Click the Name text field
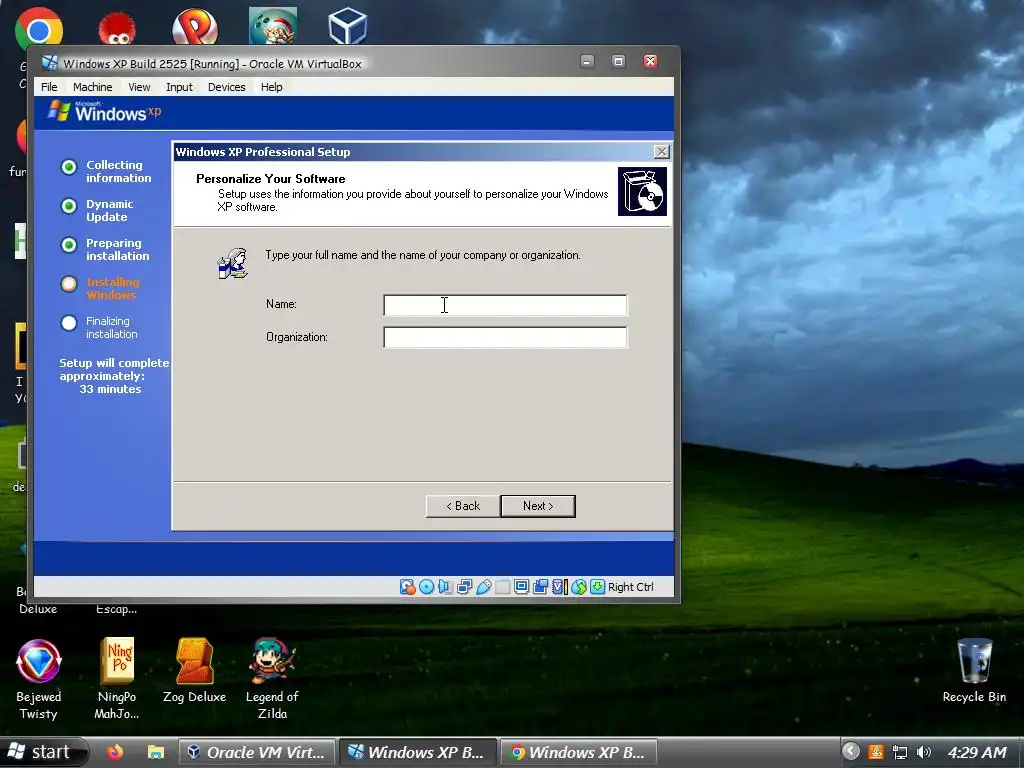The image size is (1024, 768). coord(505,305)
